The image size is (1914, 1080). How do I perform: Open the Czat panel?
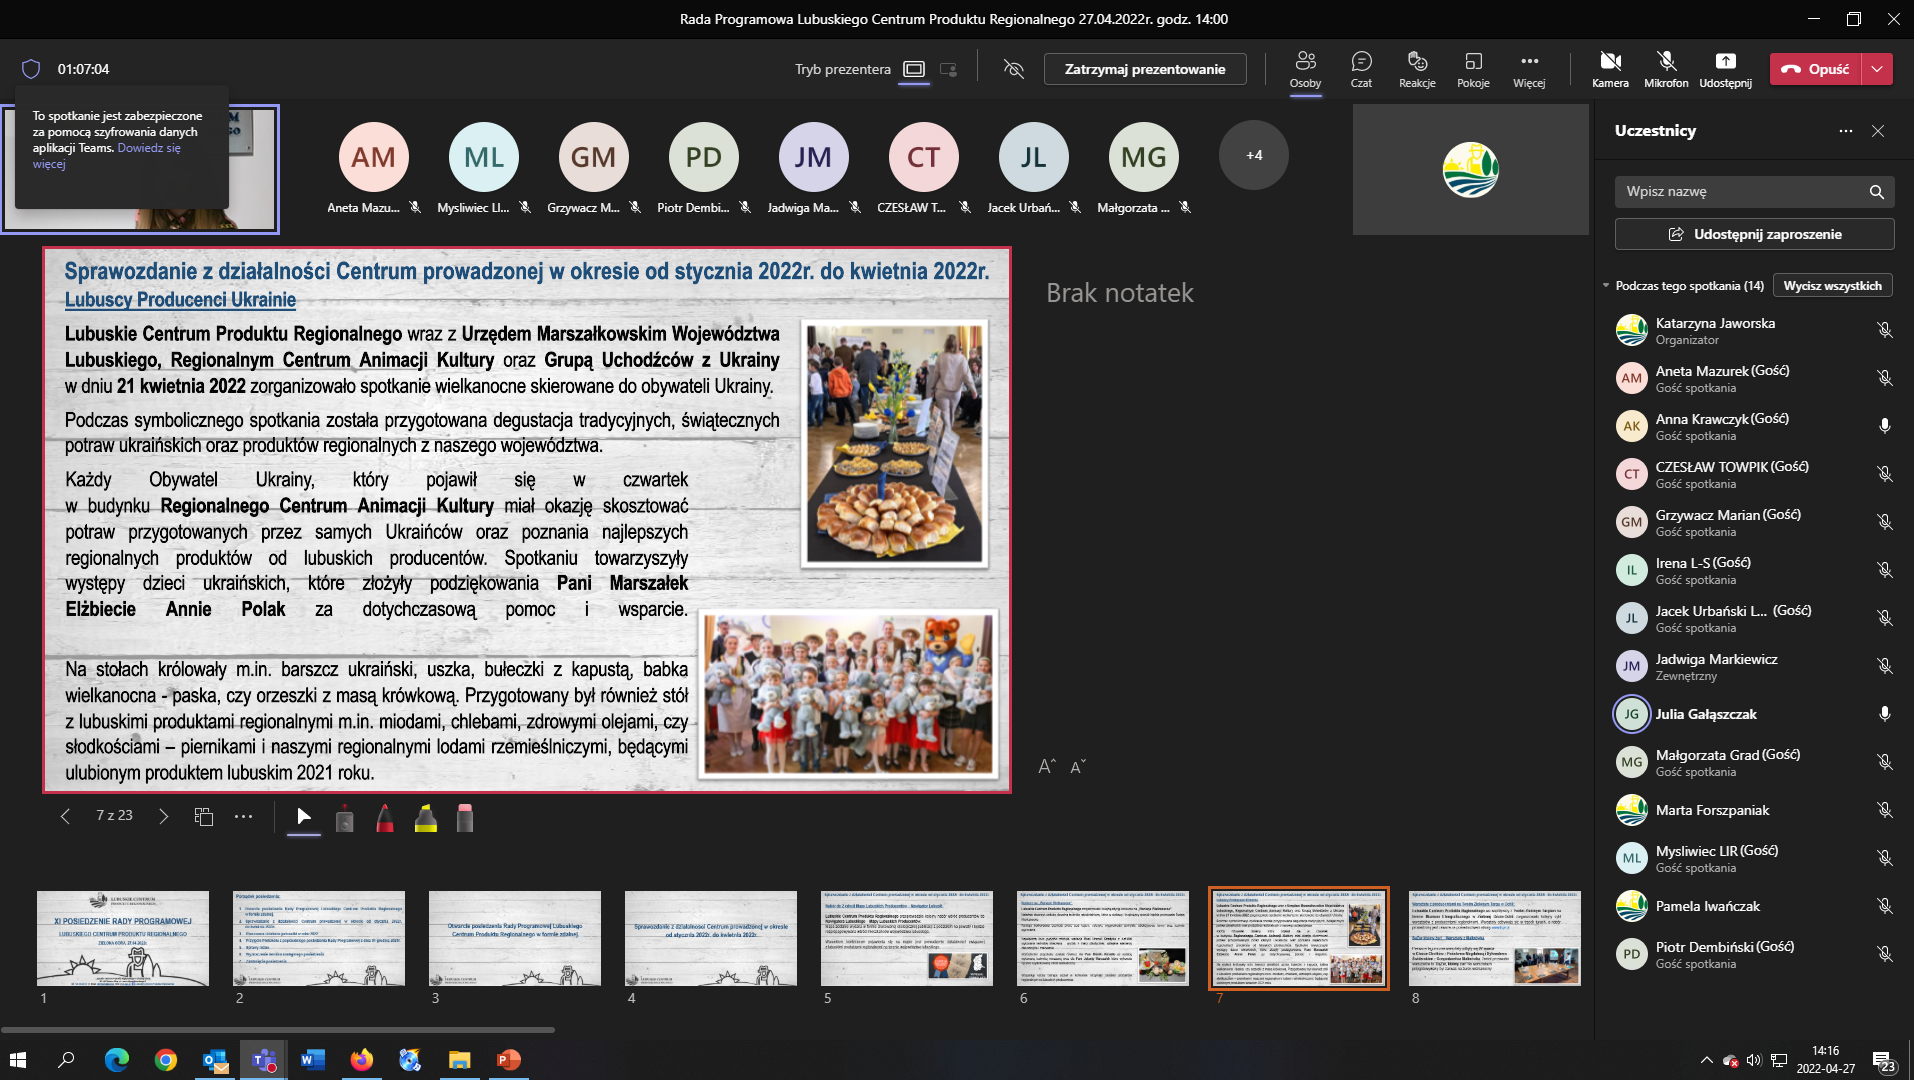[x=1361, y=69]
